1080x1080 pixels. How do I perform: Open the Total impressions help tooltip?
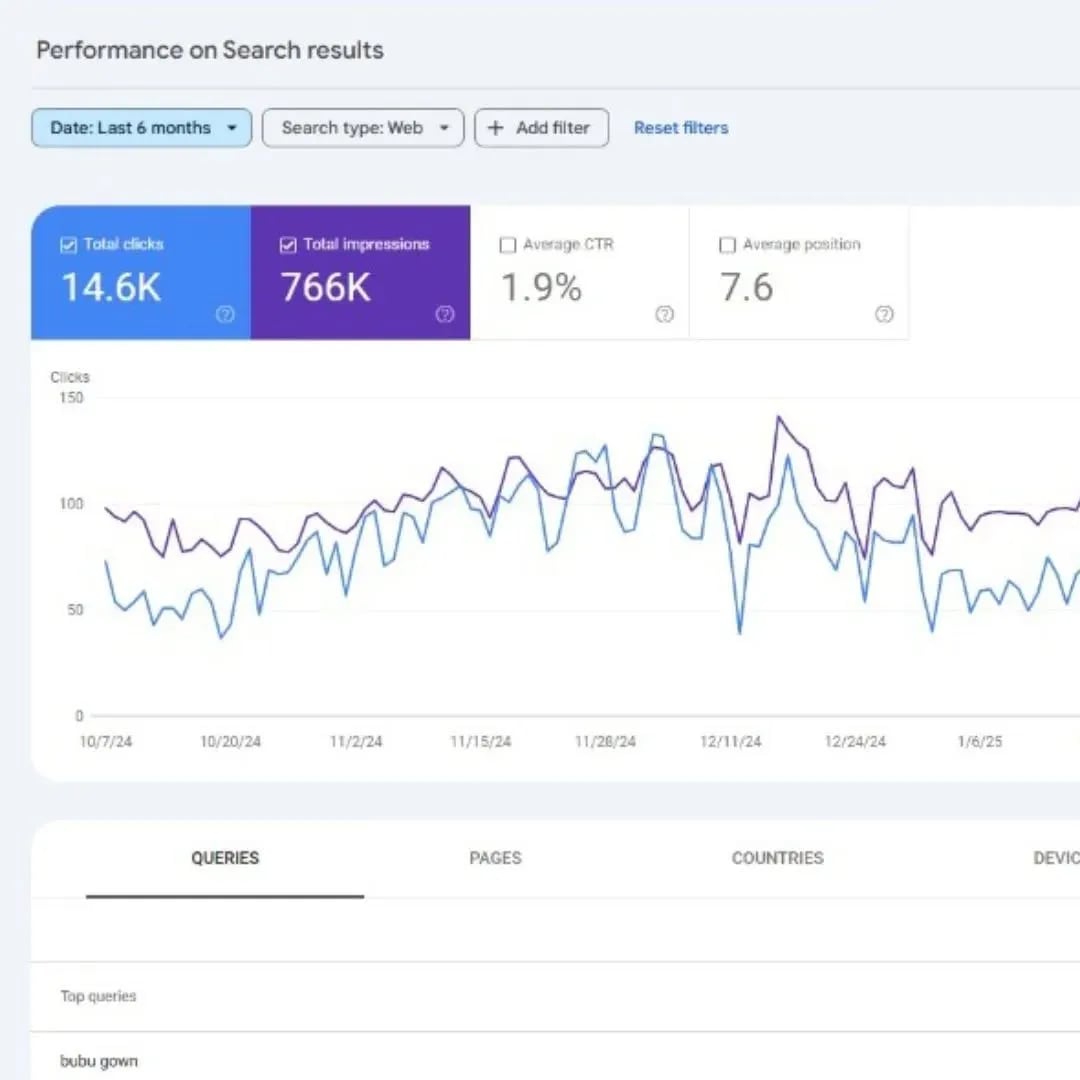point(445,315)
